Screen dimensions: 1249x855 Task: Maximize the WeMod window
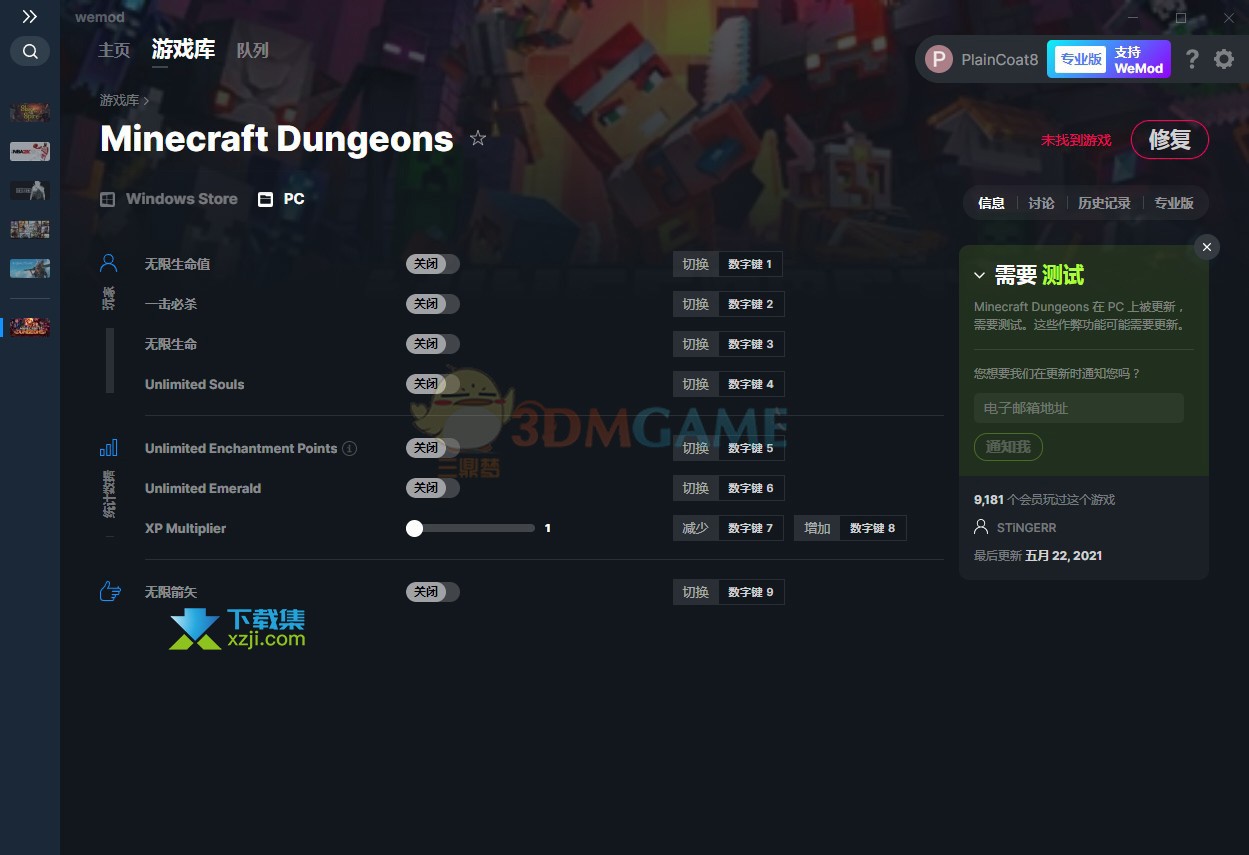click(1181, 17)
